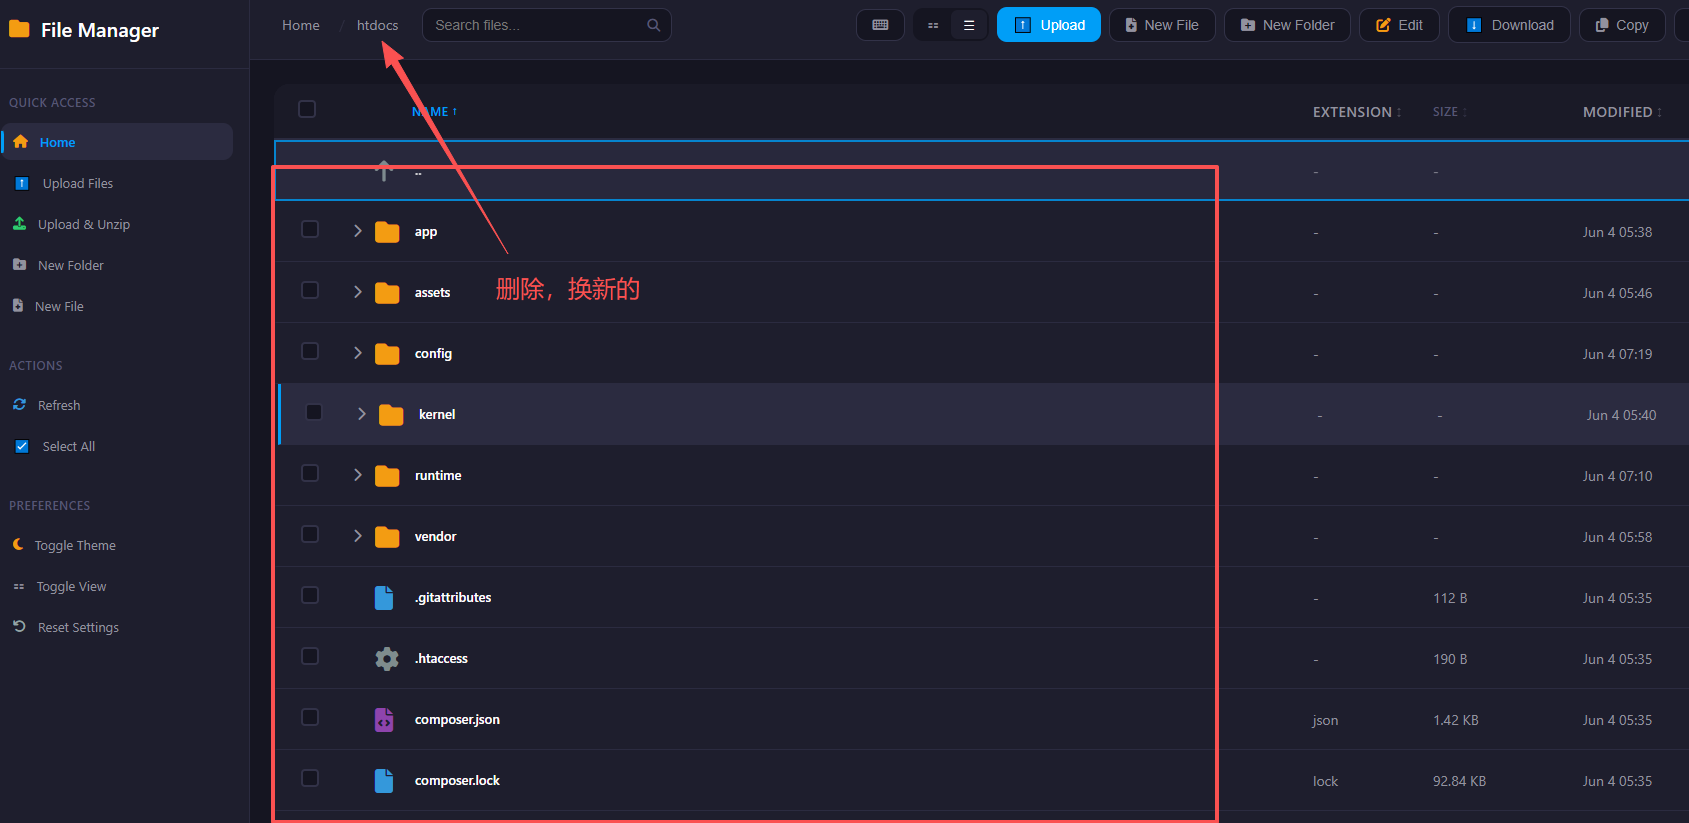The width and height of the screenshot is (1689, 823).
Task: Expand the assets folder chevron
Action: 357,292
